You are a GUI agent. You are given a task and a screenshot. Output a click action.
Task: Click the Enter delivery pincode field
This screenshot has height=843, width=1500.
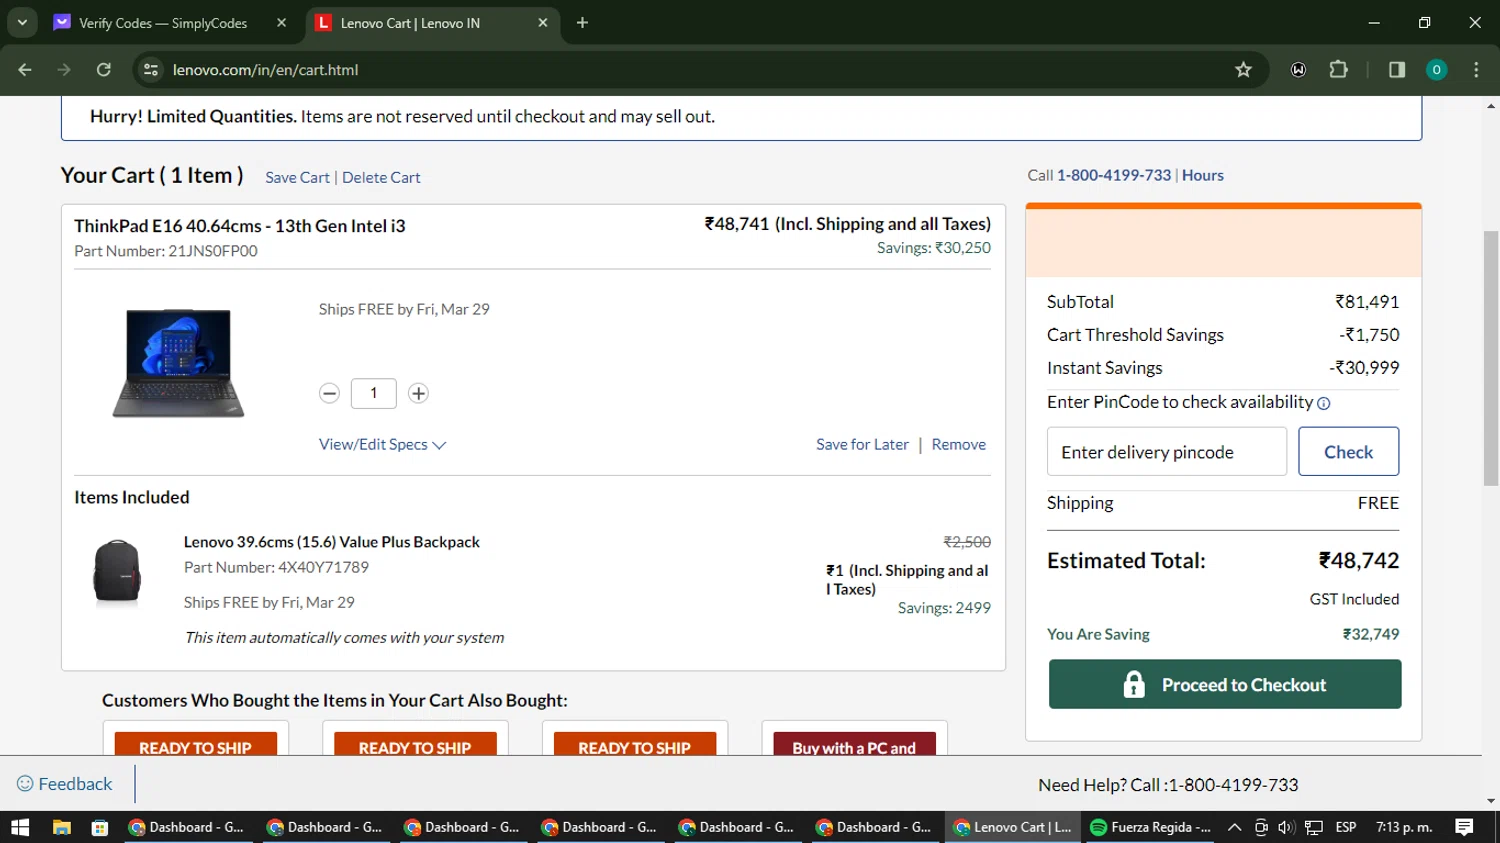tap(1167, 452)
